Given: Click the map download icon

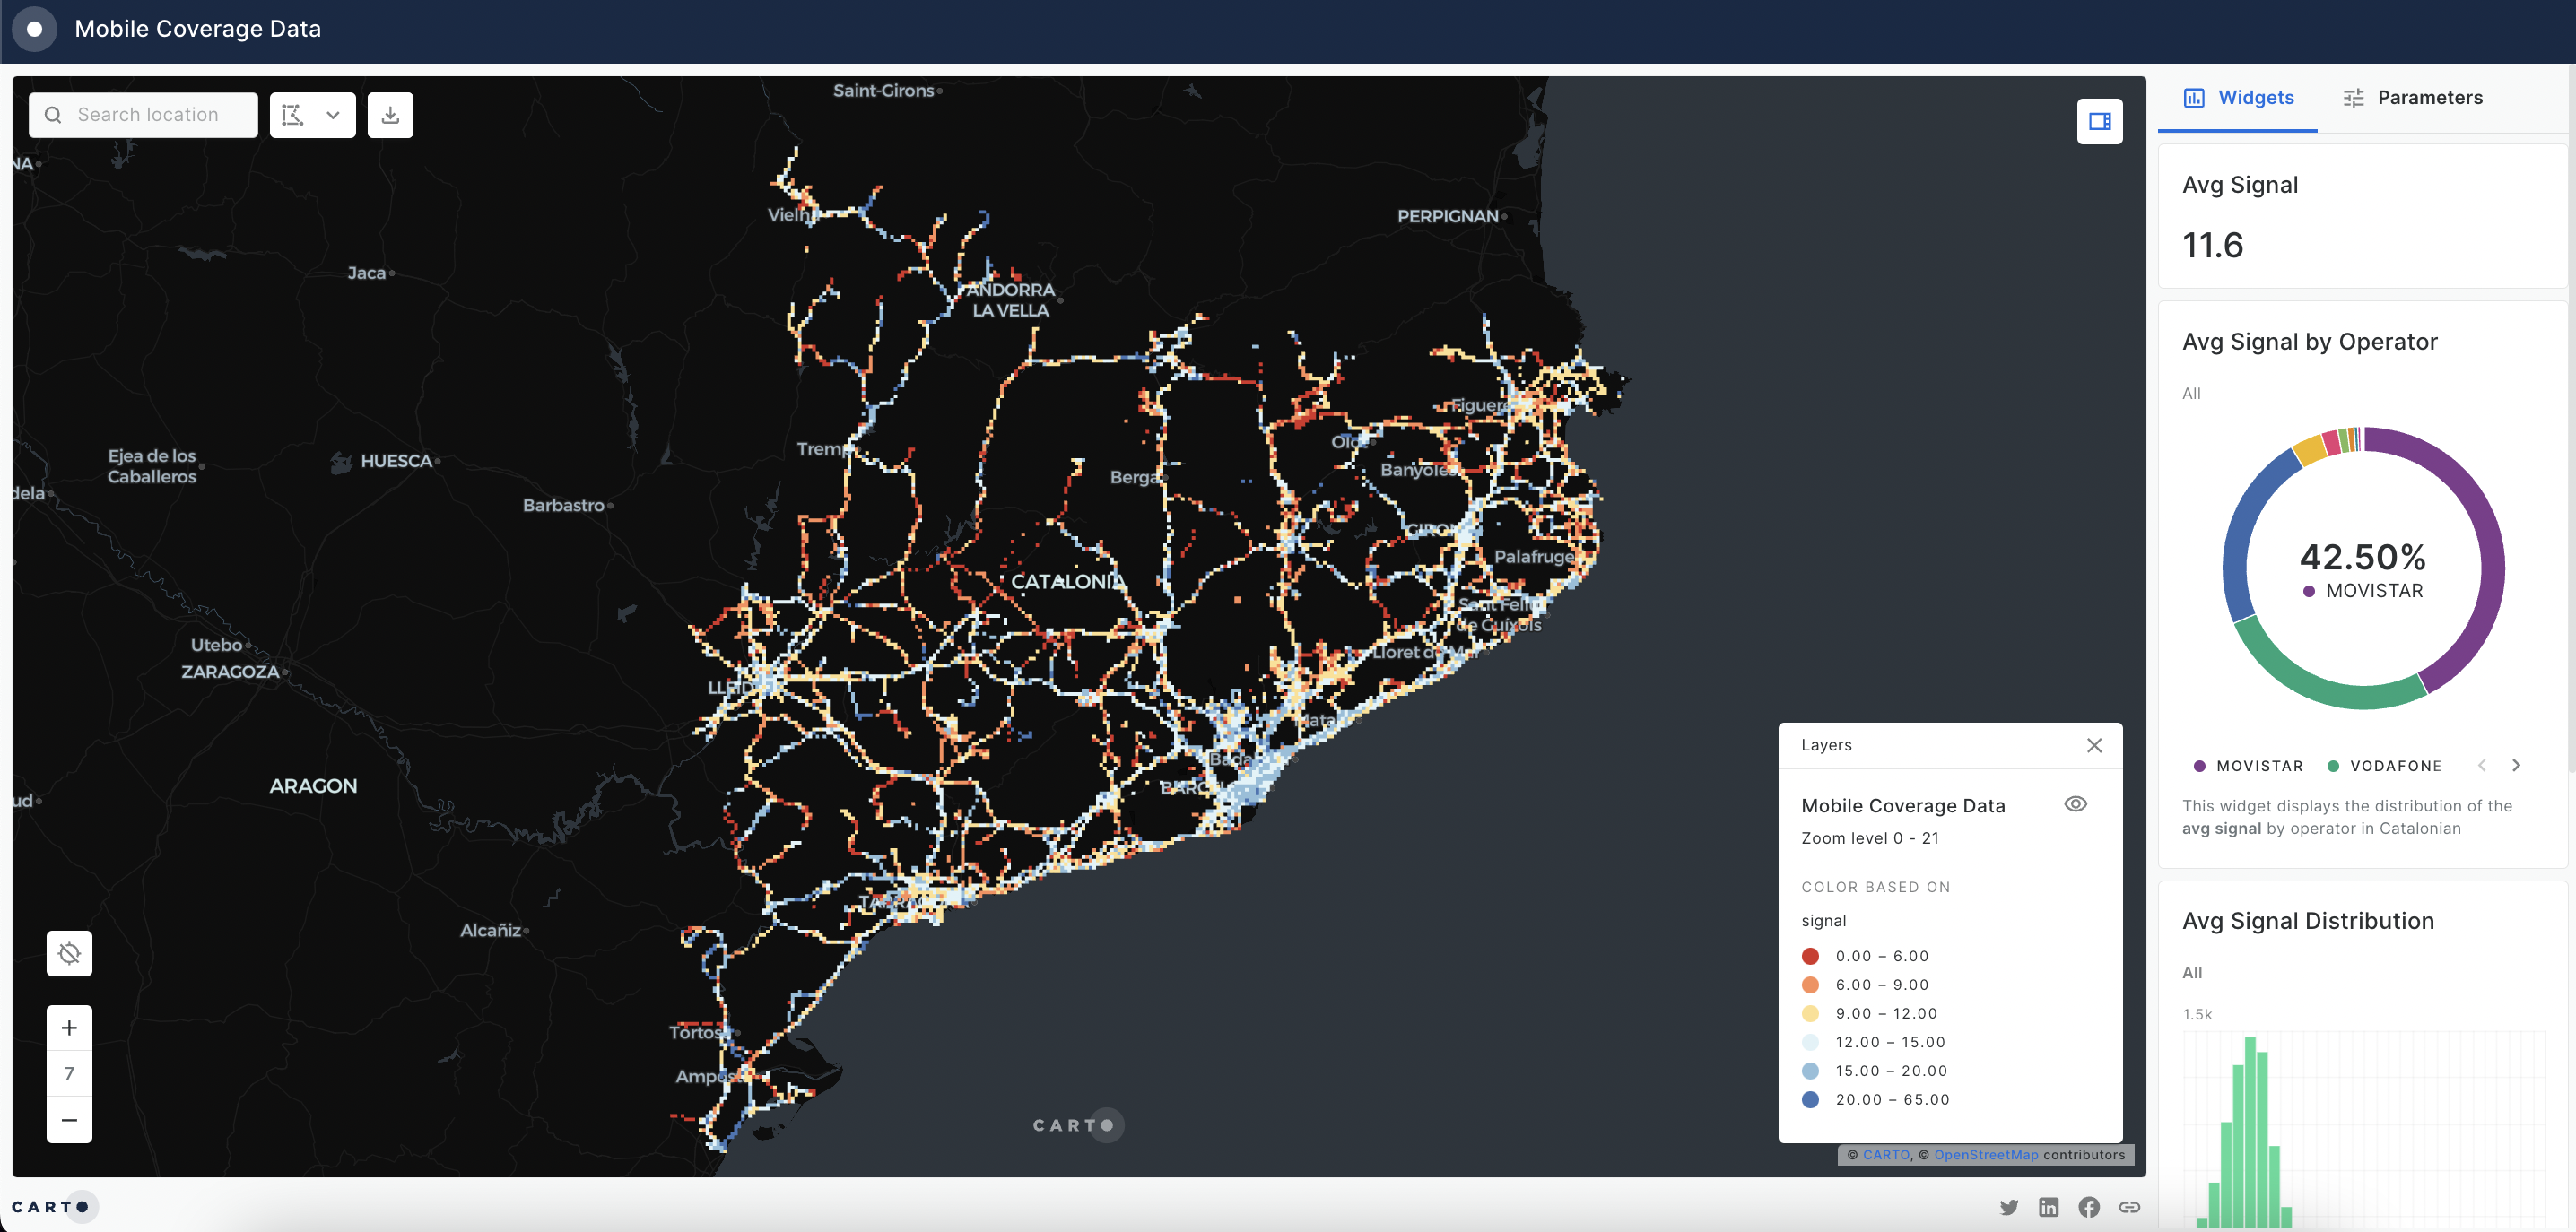Looking at the screenshot, I should [x=390, y=114].
